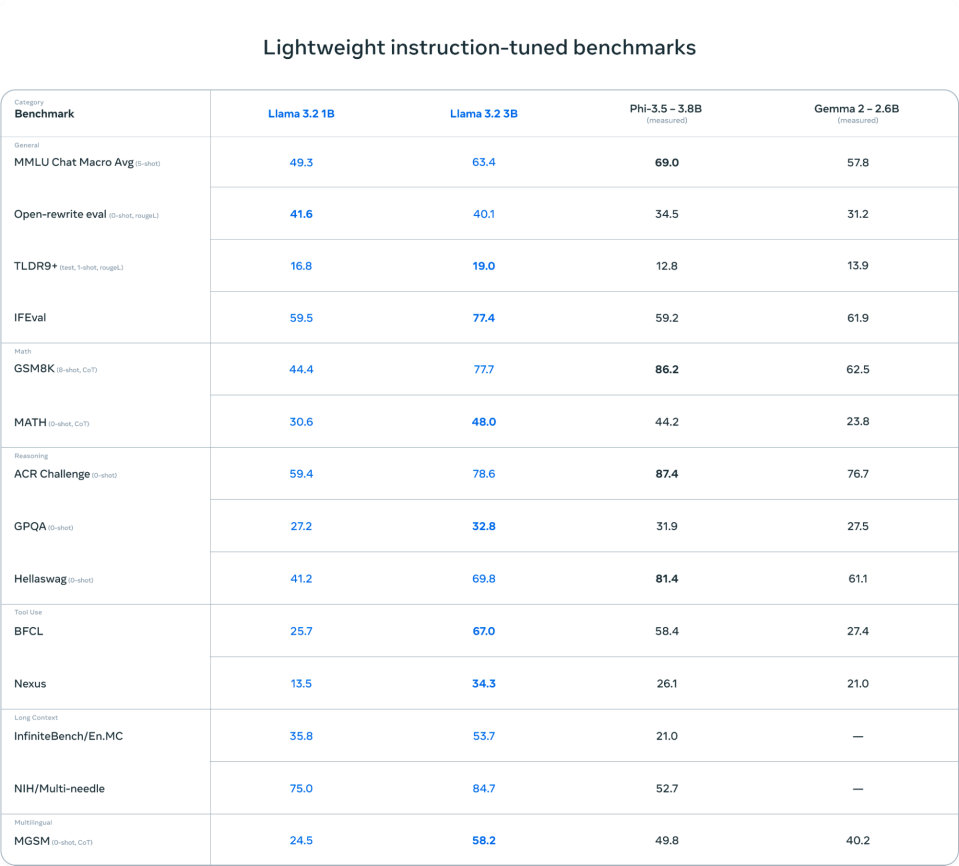This screenshot has height=866, width=959.
Task: Click the Phi-3.5 GSM8K score 86.2
Action: (x=666, y=370)
